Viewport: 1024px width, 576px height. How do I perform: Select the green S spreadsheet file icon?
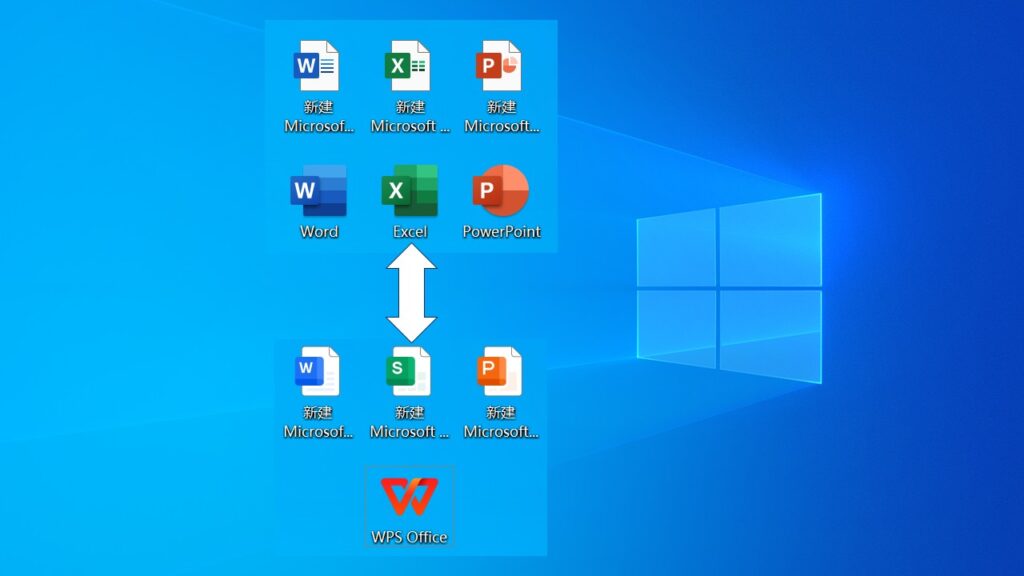coord(408,372)
